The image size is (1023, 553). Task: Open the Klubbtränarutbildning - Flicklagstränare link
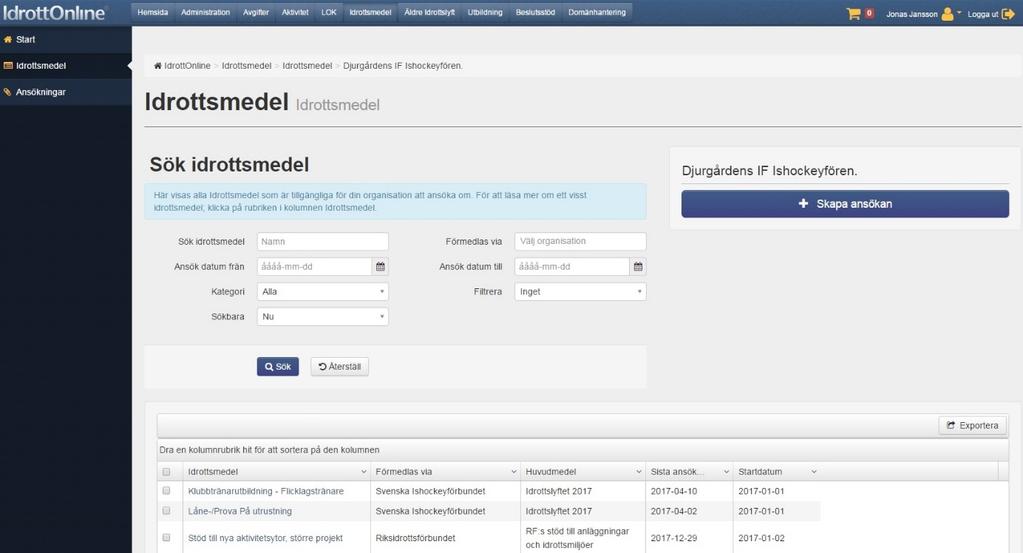pyautogui.click(x=266, y=491)
